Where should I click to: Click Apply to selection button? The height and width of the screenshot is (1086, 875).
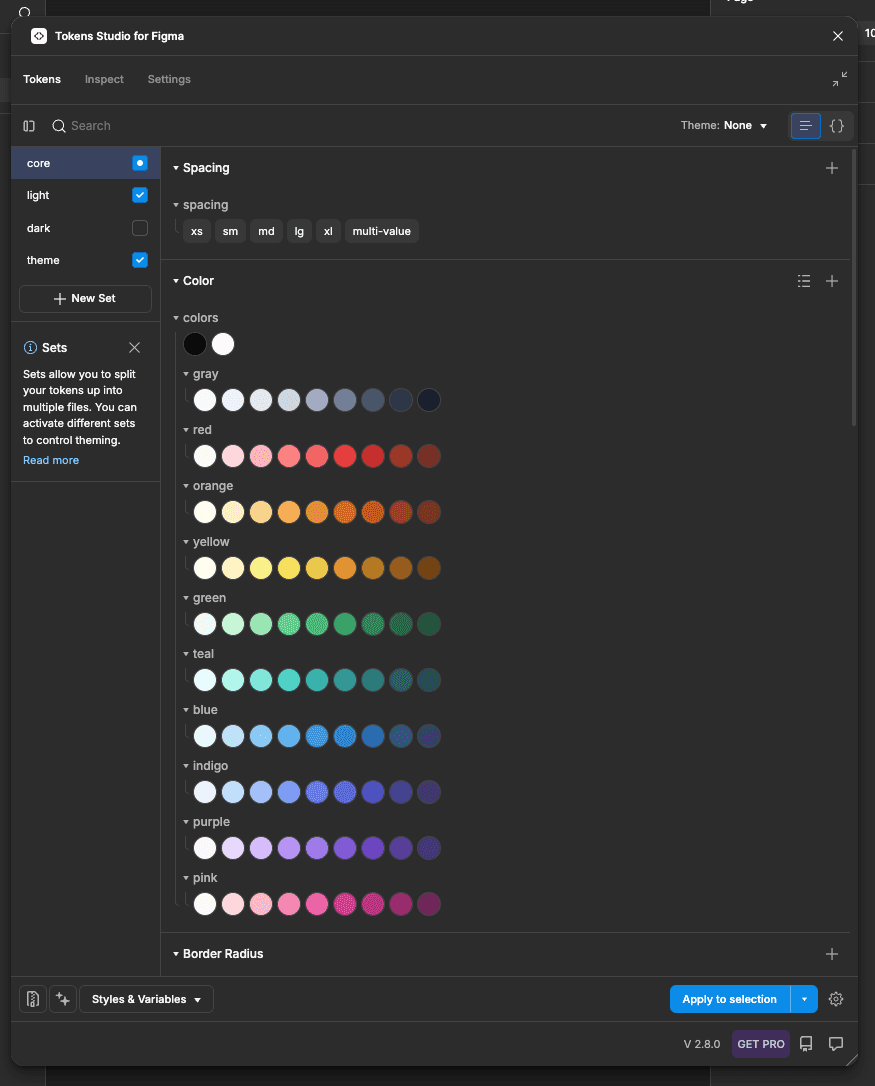tap(730, 999)
